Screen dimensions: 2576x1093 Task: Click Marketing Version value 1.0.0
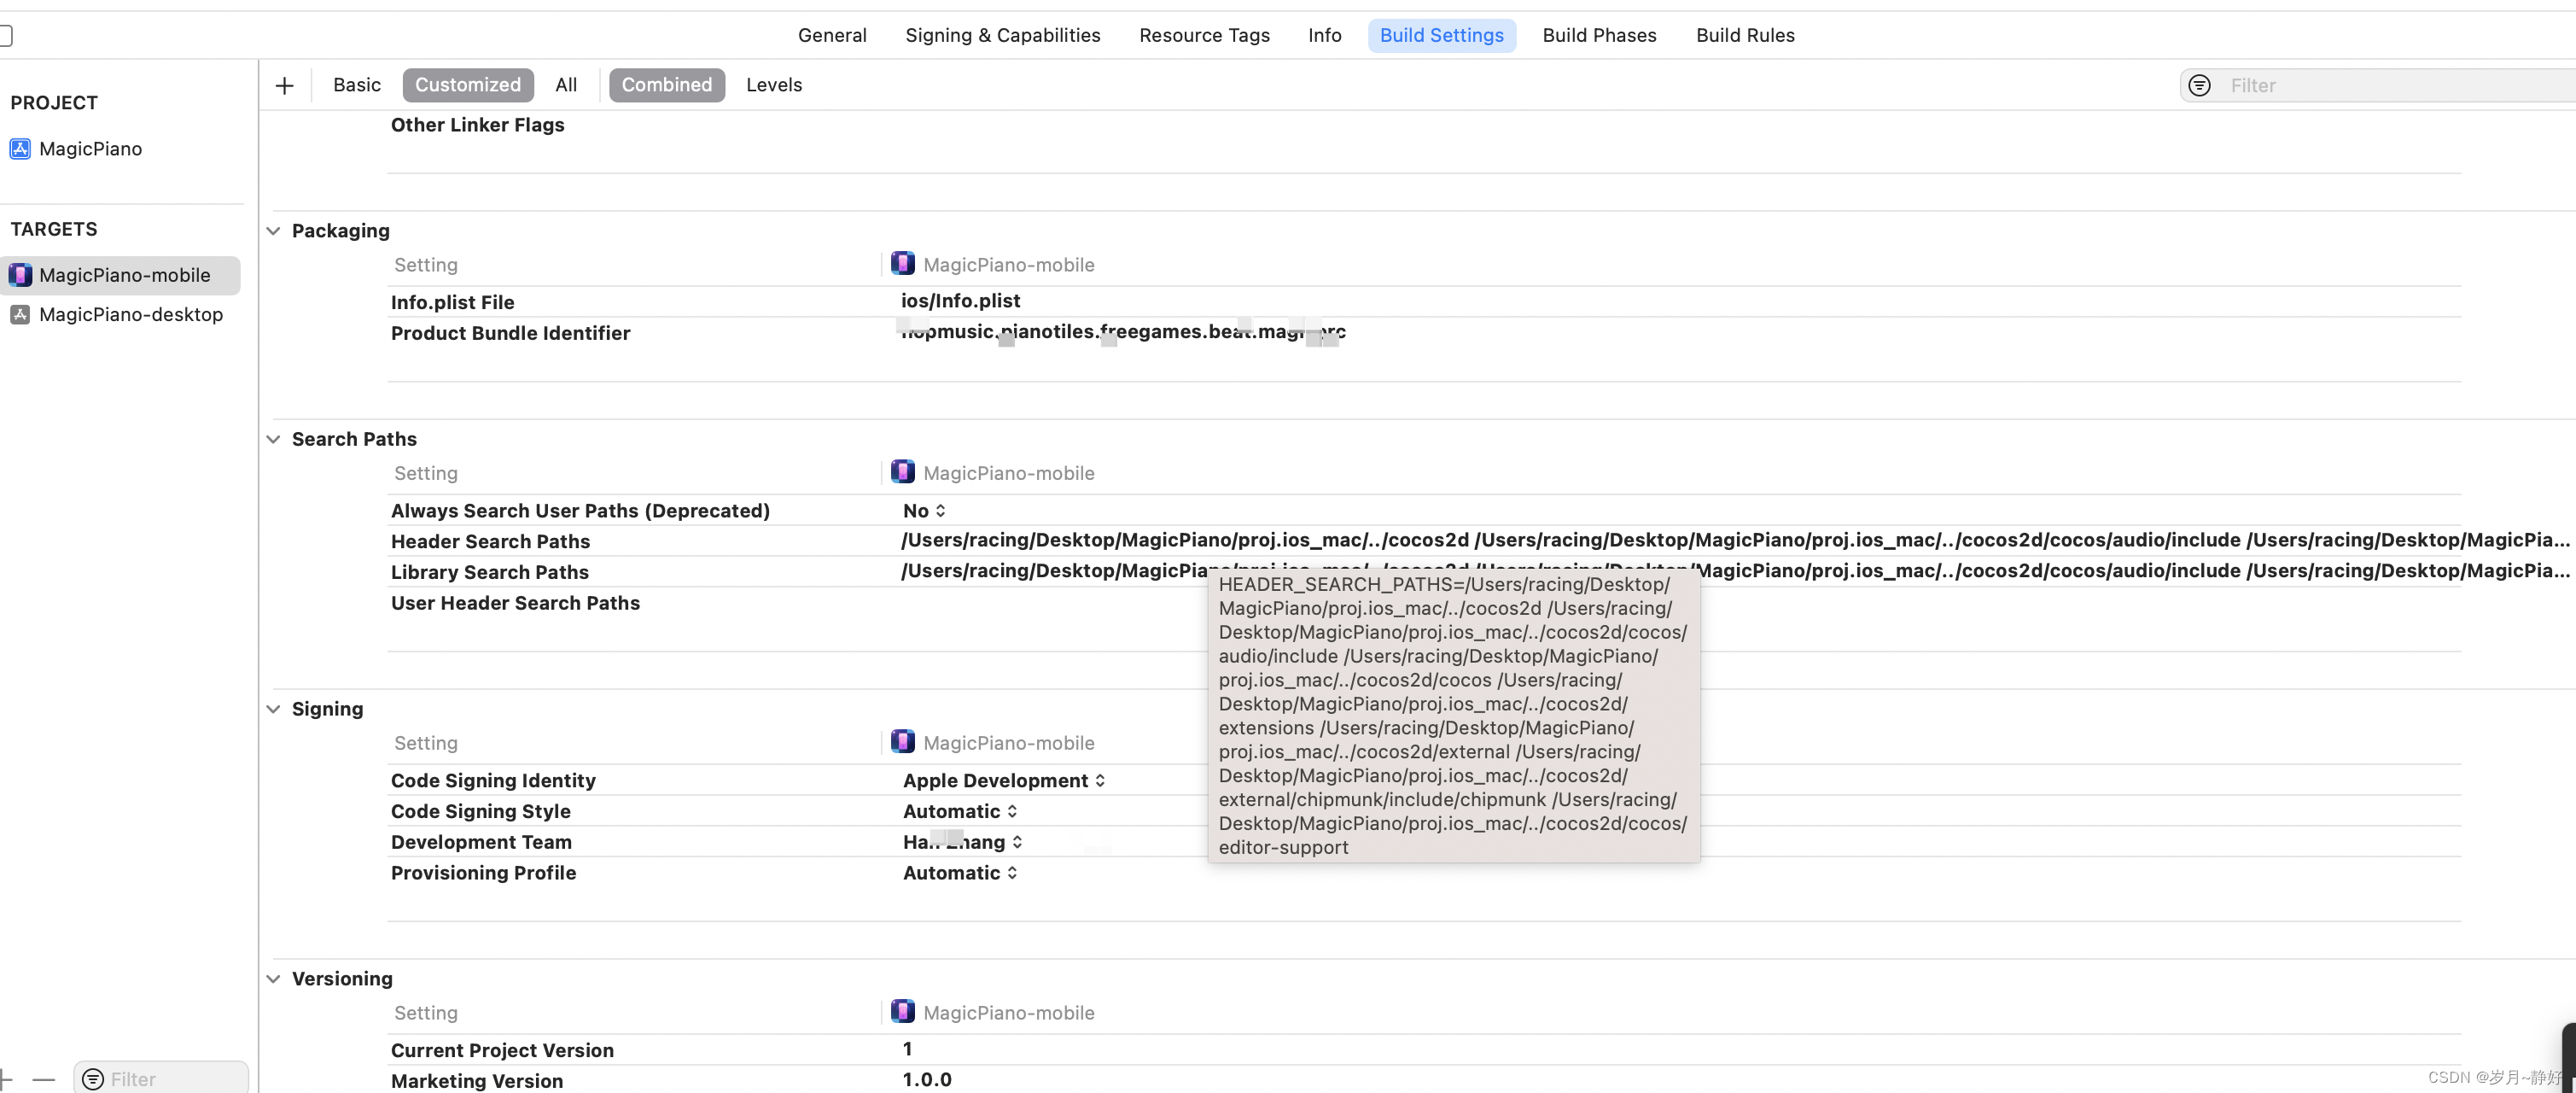(926, 1080)
